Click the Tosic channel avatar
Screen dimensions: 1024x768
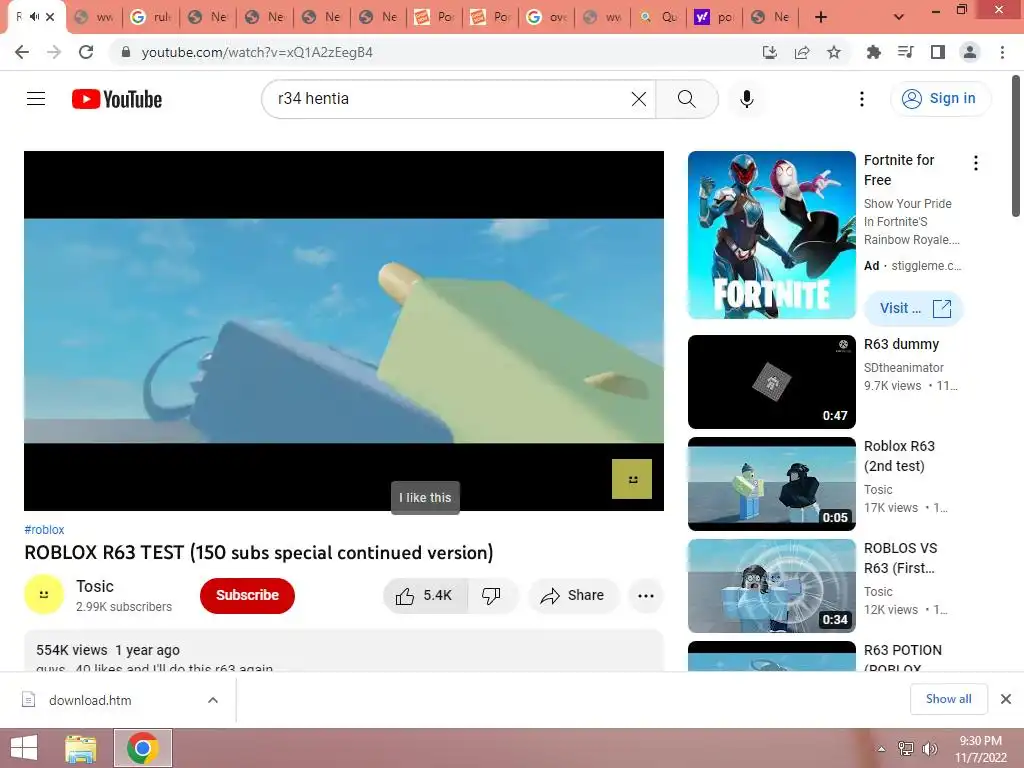click(x=44, y=594)
